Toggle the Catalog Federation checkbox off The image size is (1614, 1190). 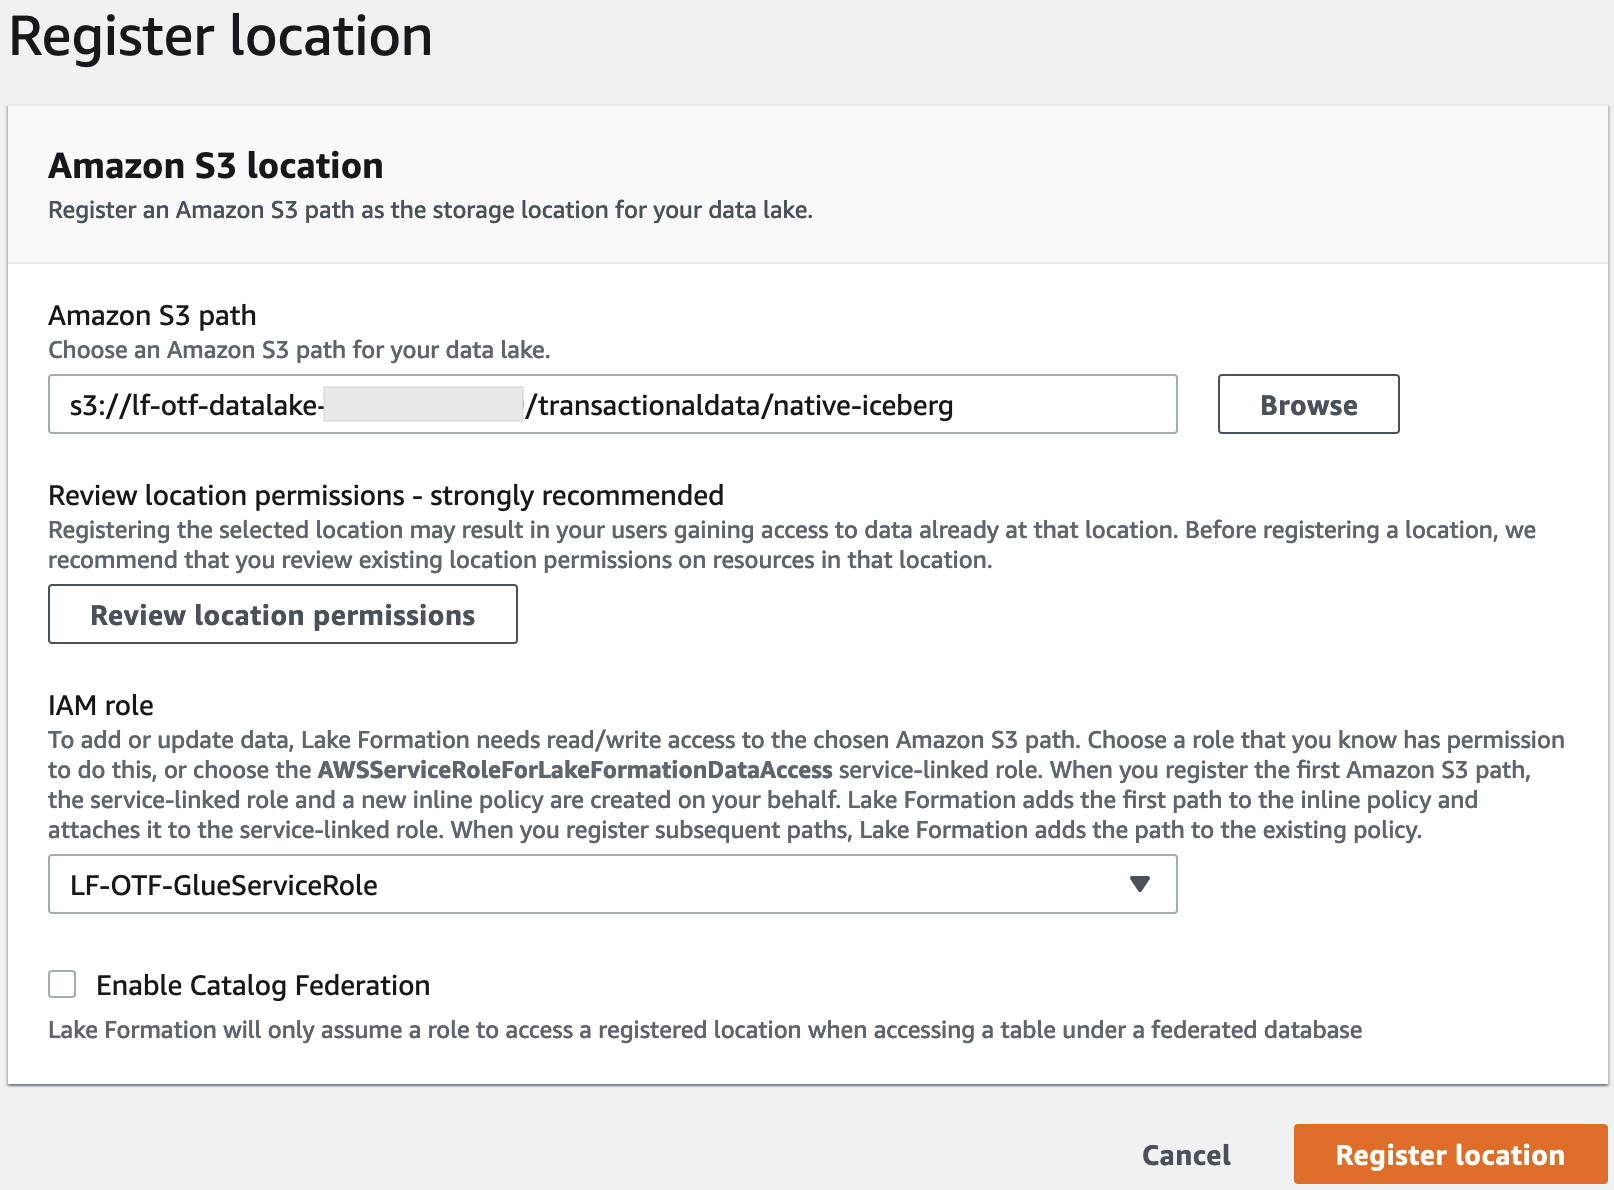(x=61, y=984)
